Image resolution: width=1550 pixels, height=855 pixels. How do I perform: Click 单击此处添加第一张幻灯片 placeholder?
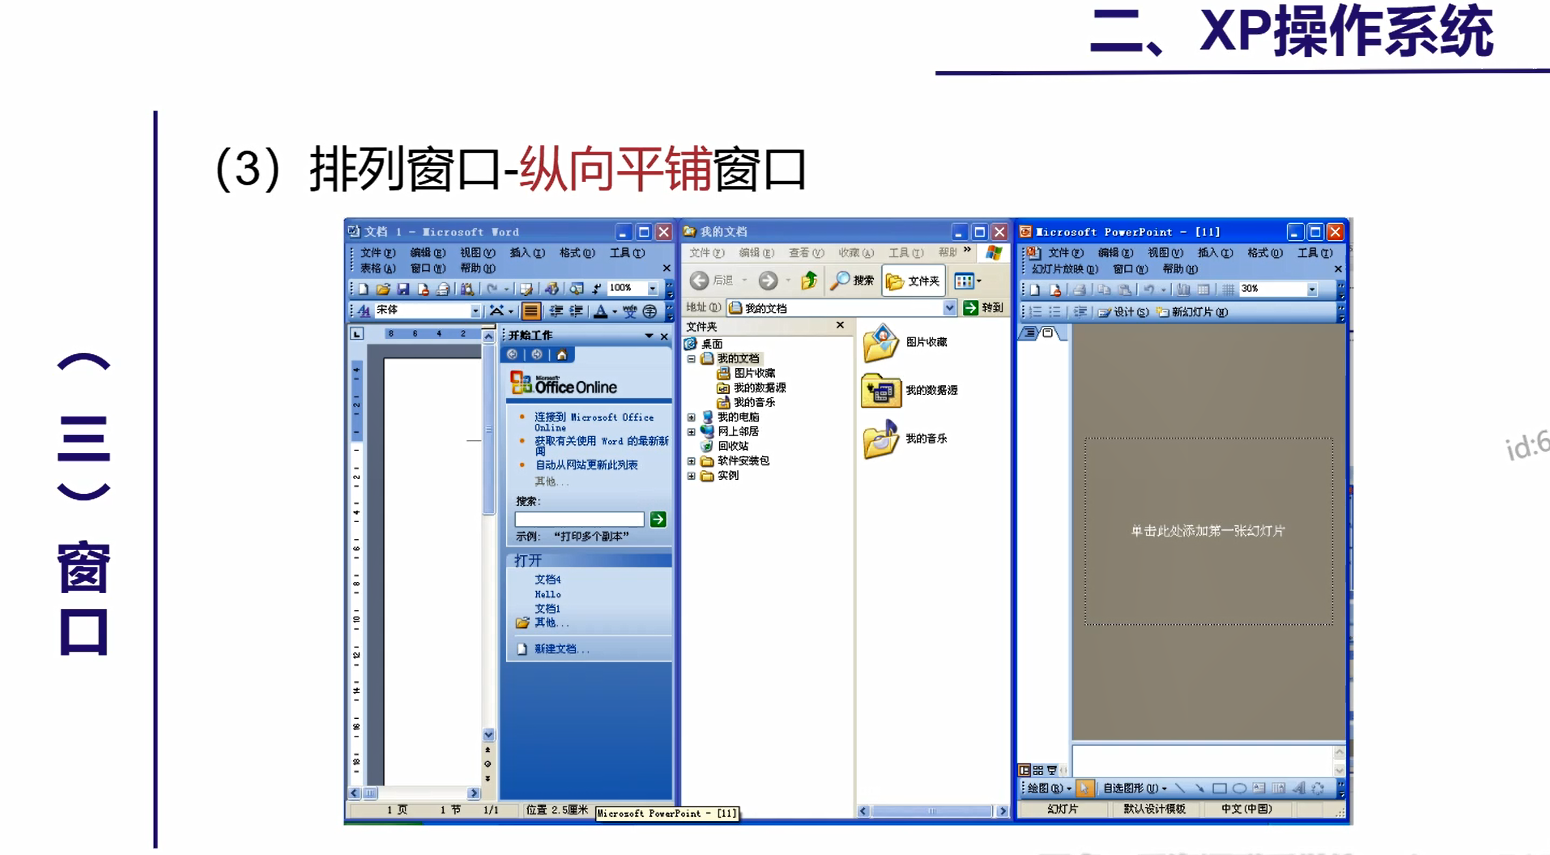pyautogui.click(x=1208, y=531)
